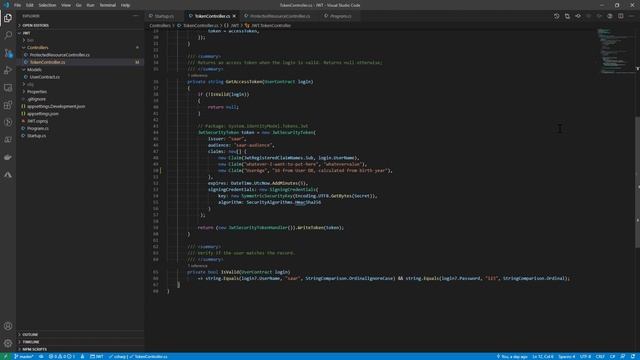Expand the obj folder
640x360 pixels.
pos(80,84)
